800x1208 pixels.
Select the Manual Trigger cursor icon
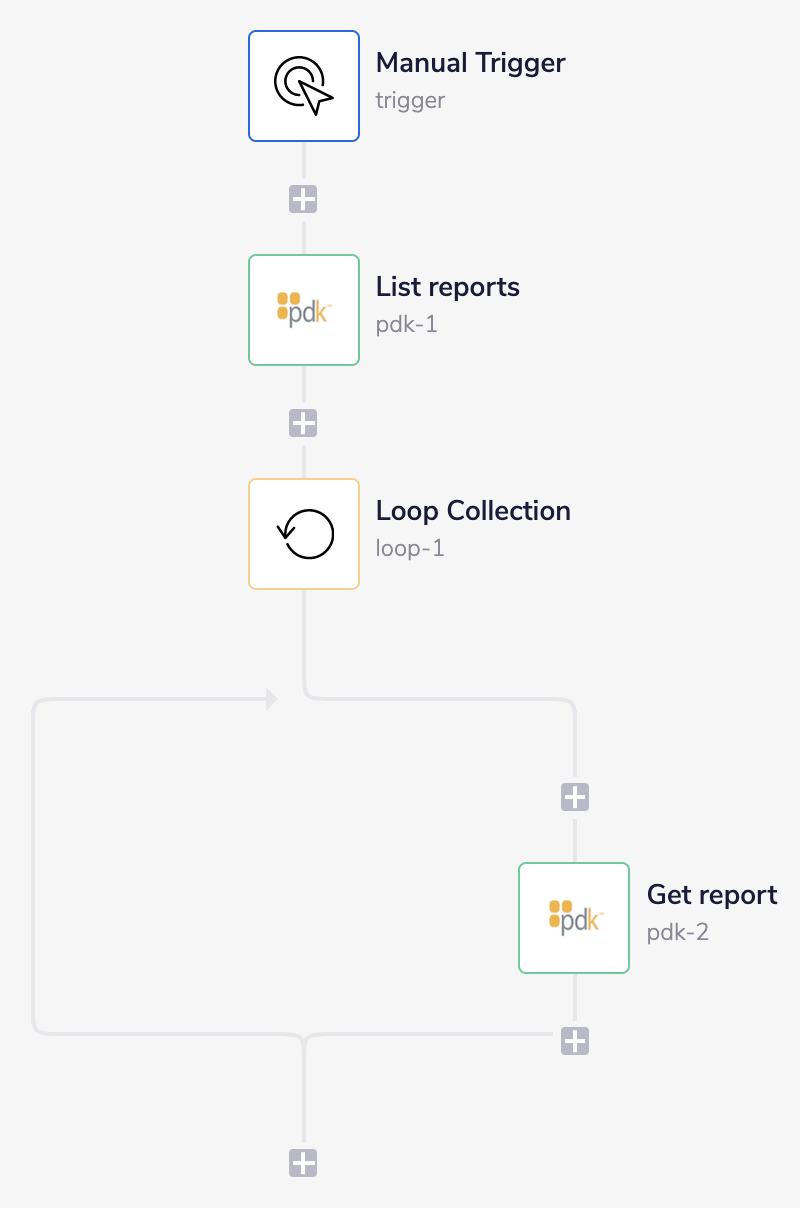303,85
